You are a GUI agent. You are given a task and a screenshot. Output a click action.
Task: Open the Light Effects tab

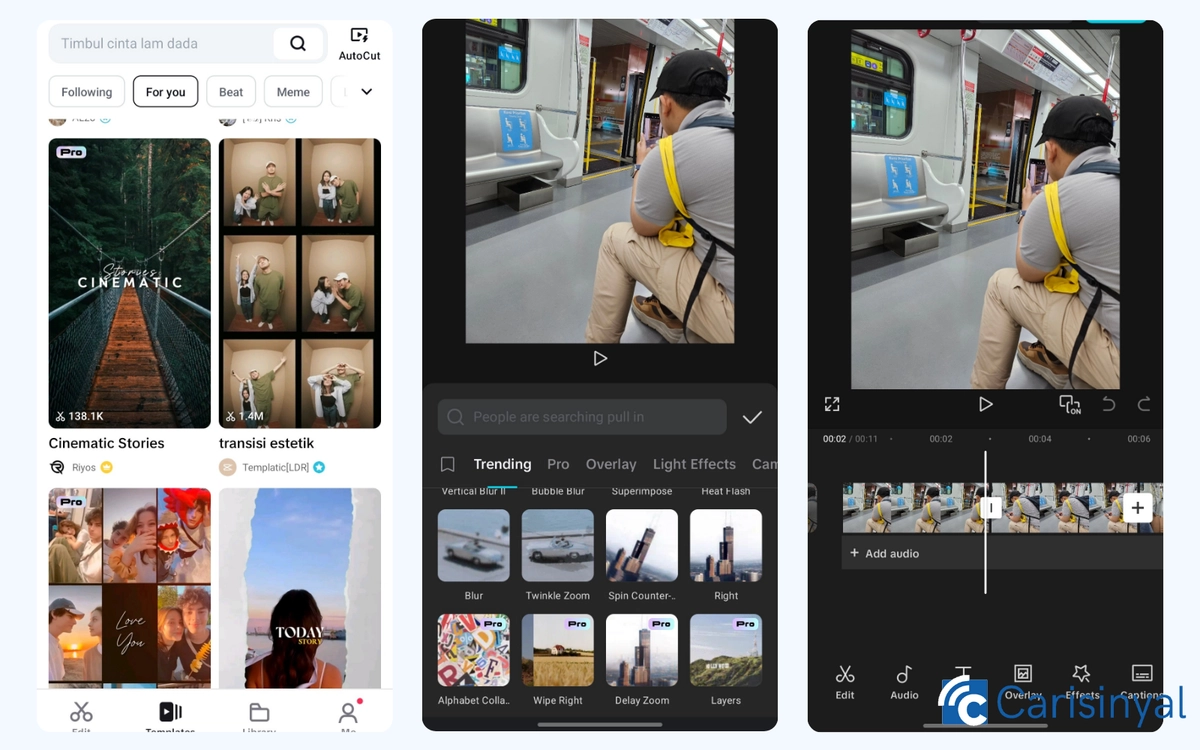pyautogui.click(x=694, y=464)
